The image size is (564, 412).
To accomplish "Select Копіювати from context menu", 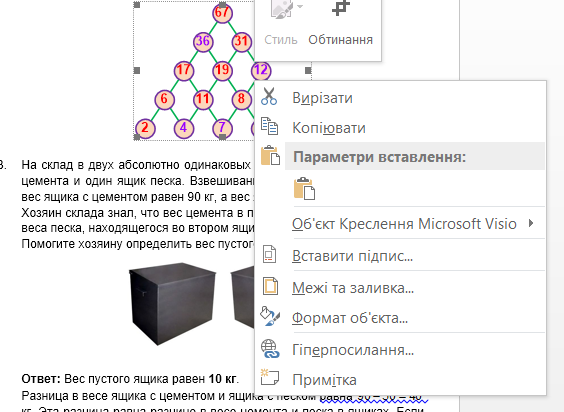I will tap(400, 128).
